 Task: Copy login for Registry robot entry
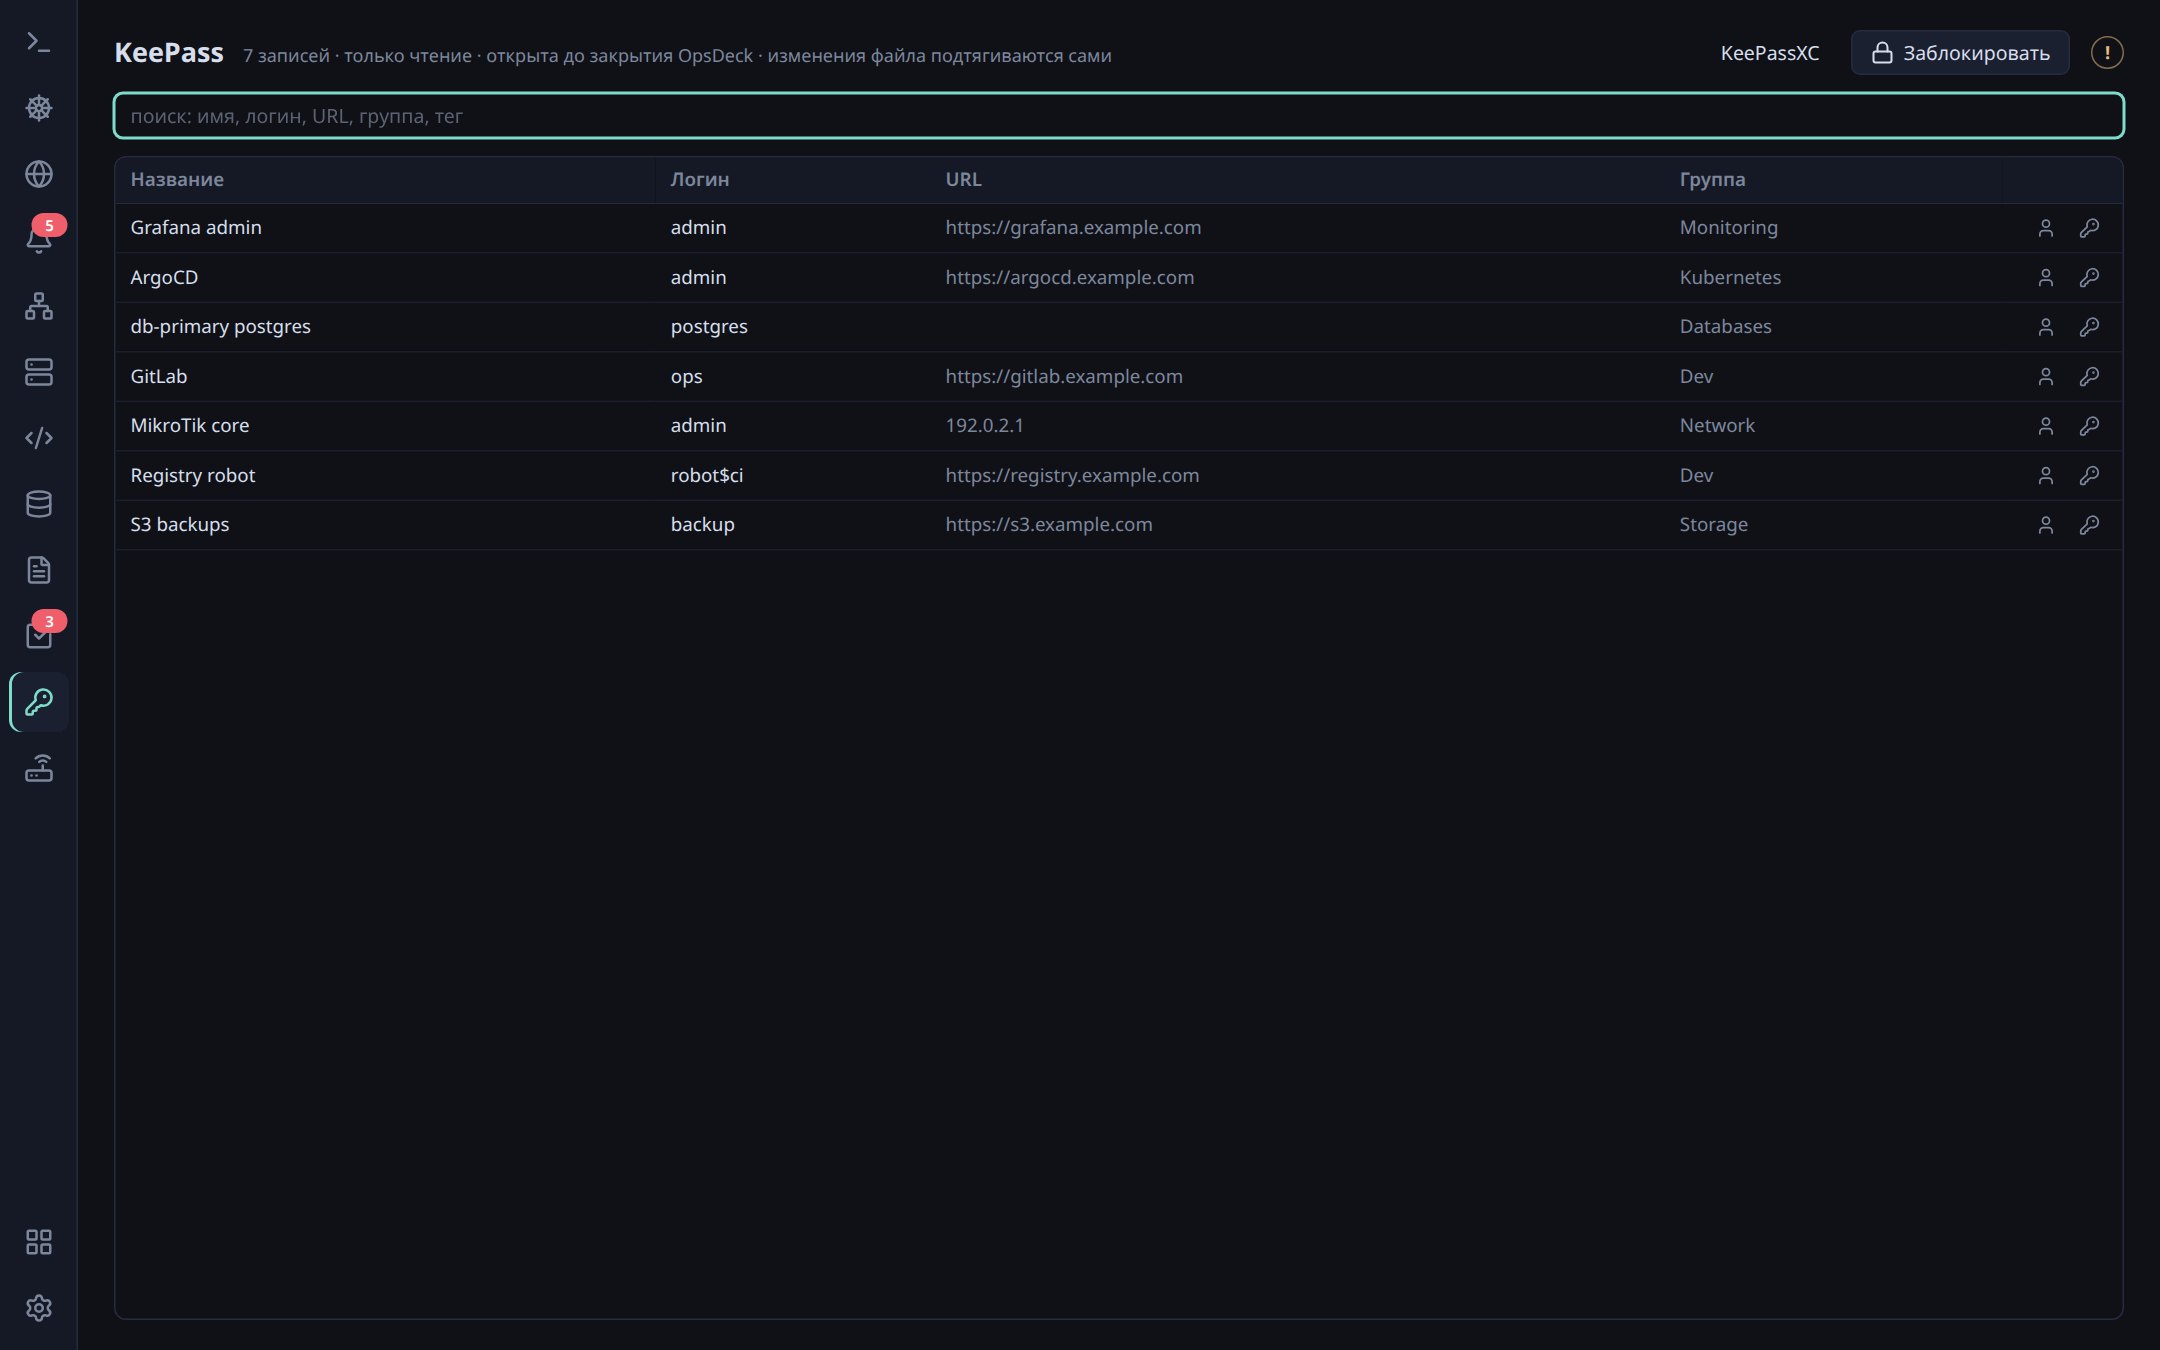point(2045,475)
